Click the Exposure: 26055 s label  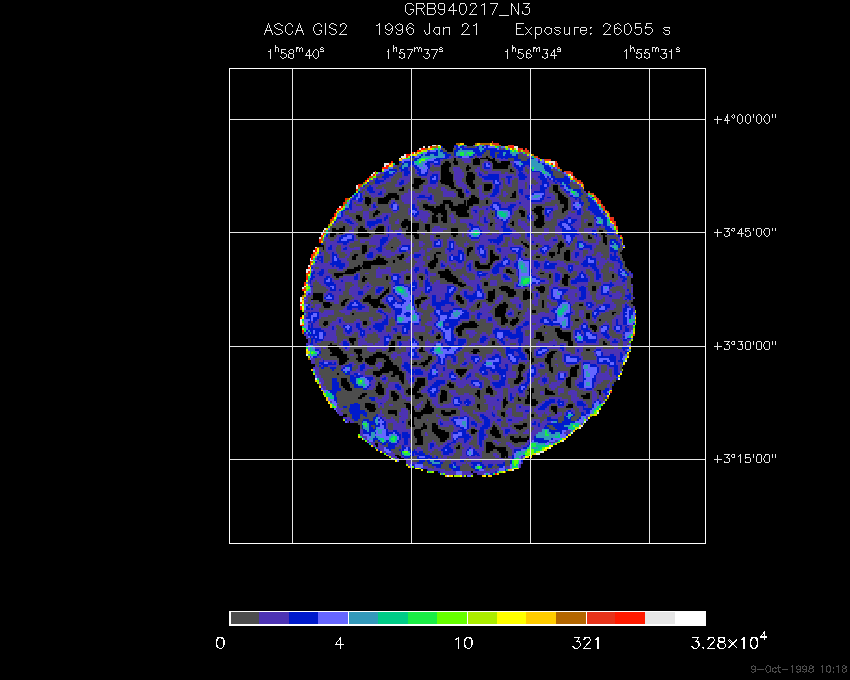593,29
